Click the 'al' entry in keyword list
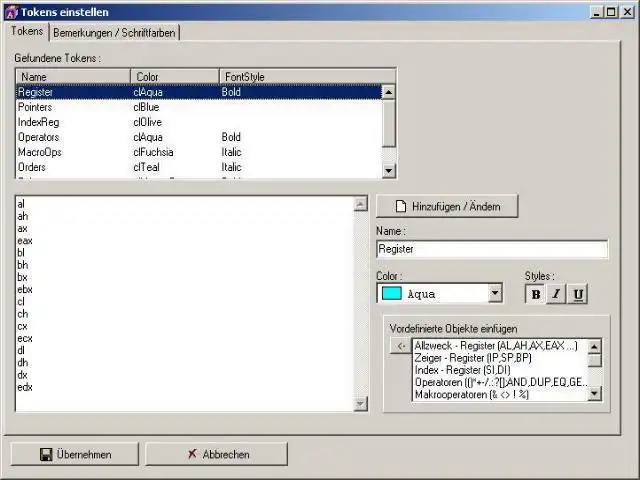This screenshot has height=480, width=640. coord(21,204)
